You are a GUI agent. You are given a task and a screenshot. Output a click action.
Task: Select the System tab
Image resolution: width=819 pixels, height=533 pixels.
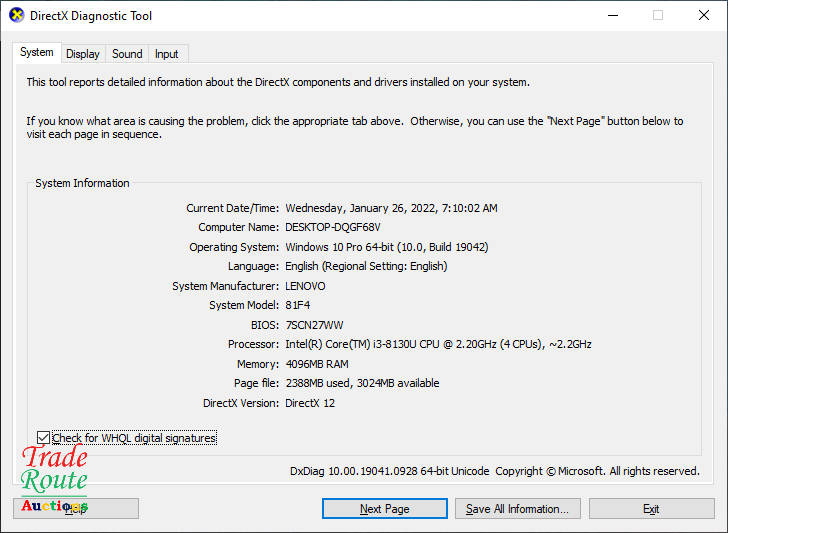pos(37,53)
